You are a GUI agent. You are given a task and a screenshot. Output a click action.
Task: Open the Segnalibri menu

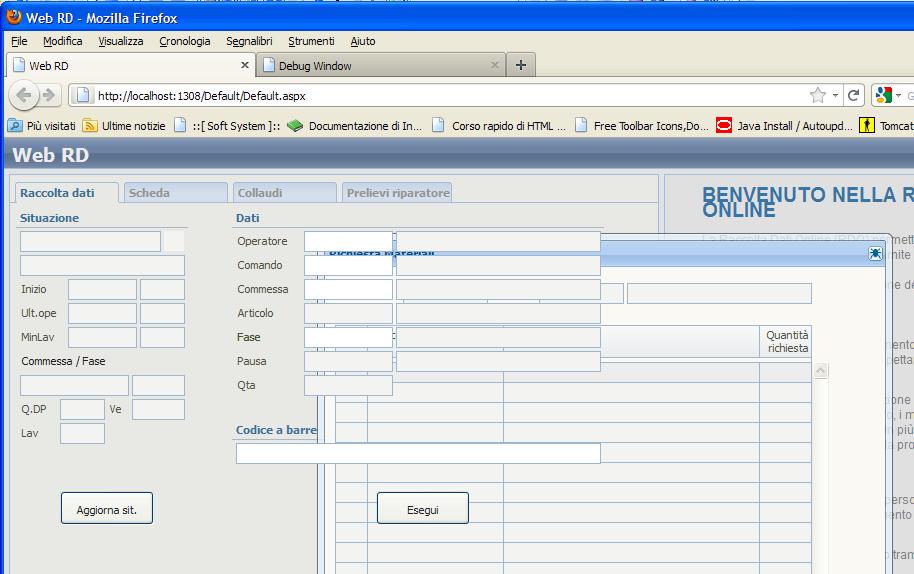pos(249,41)
